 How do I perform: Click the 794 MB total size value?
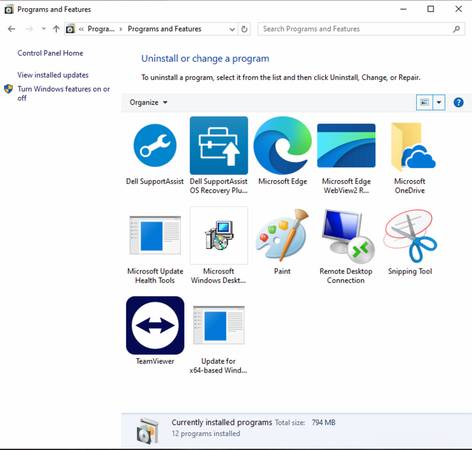[323, 423]
